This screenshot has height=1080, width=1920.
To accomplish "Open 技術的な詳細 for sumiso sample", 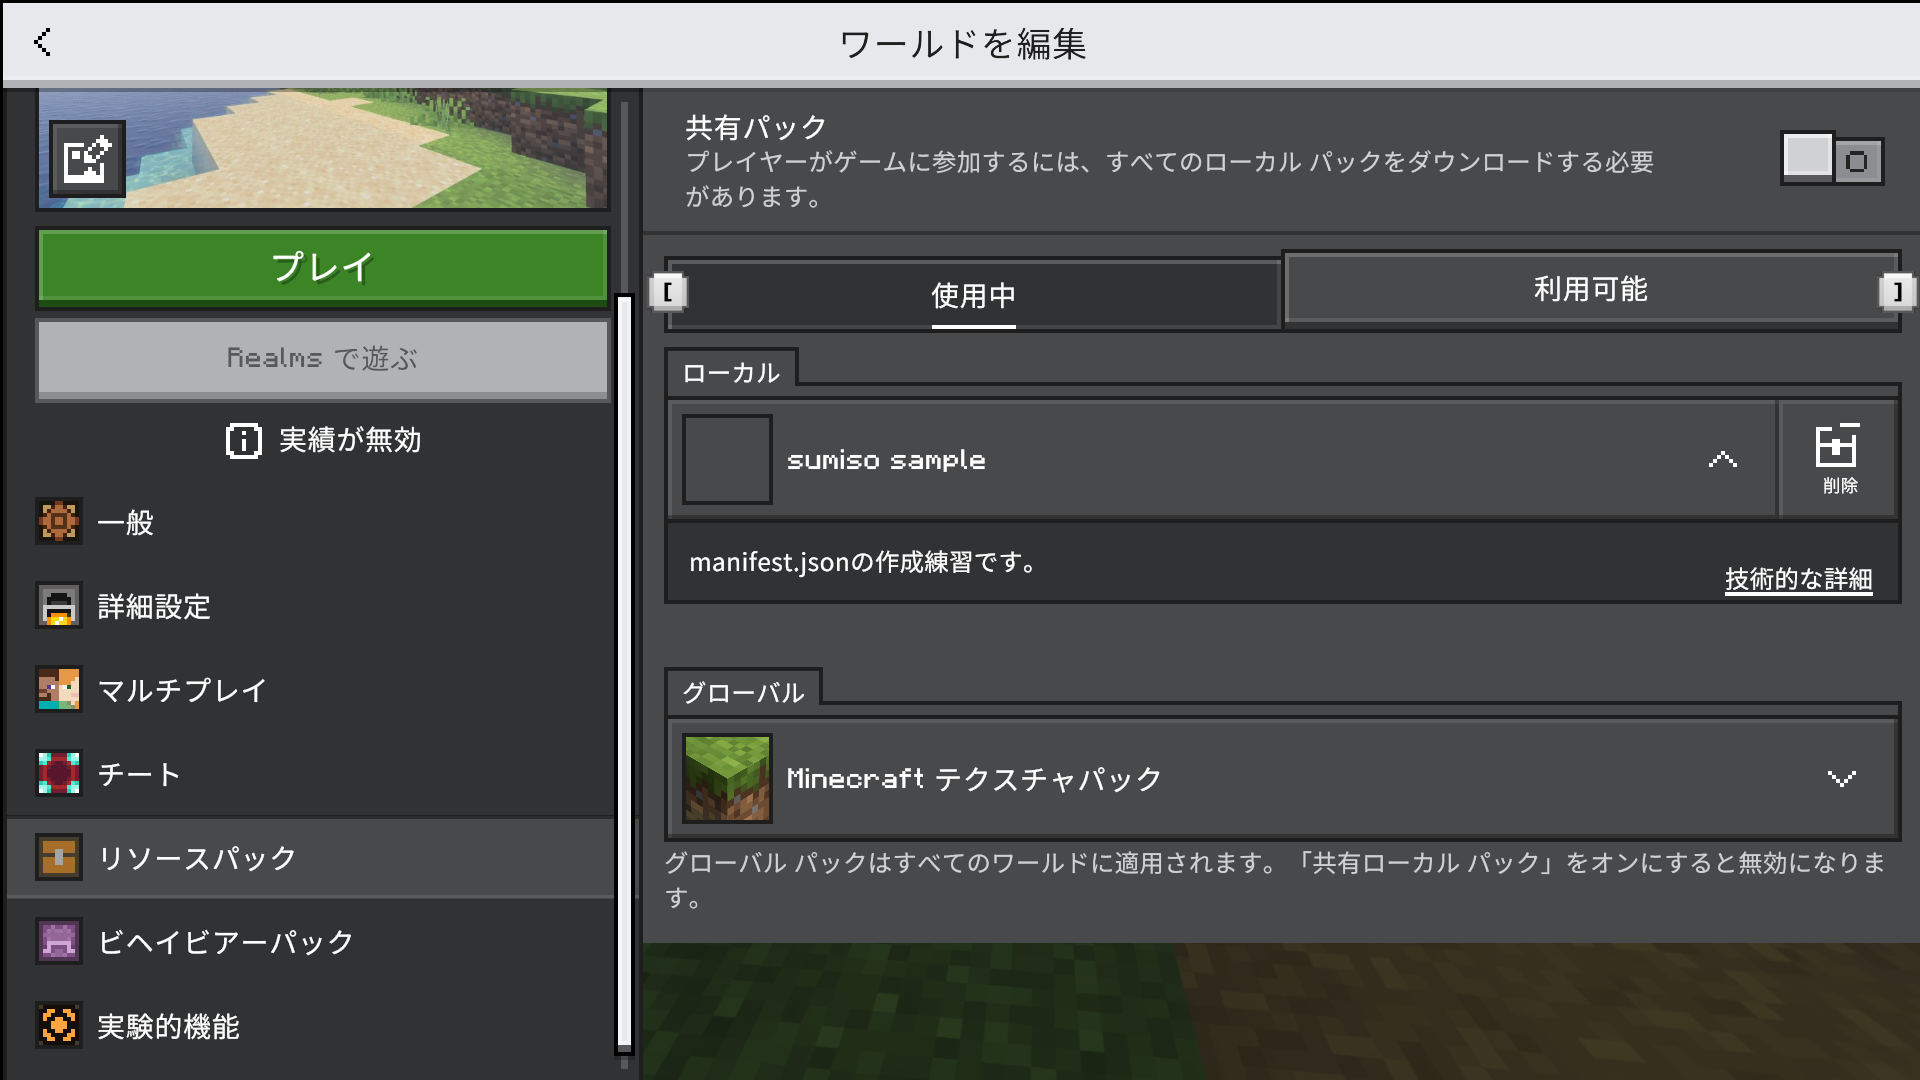I will (1797, 577).
